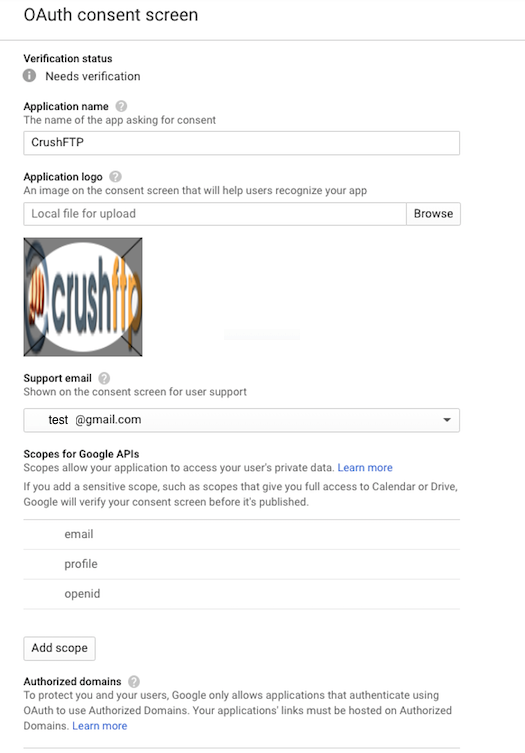Open Learn more link about scopes
Image resolution: width=525 pixels, height=753 pixels.
coord(365,468)
